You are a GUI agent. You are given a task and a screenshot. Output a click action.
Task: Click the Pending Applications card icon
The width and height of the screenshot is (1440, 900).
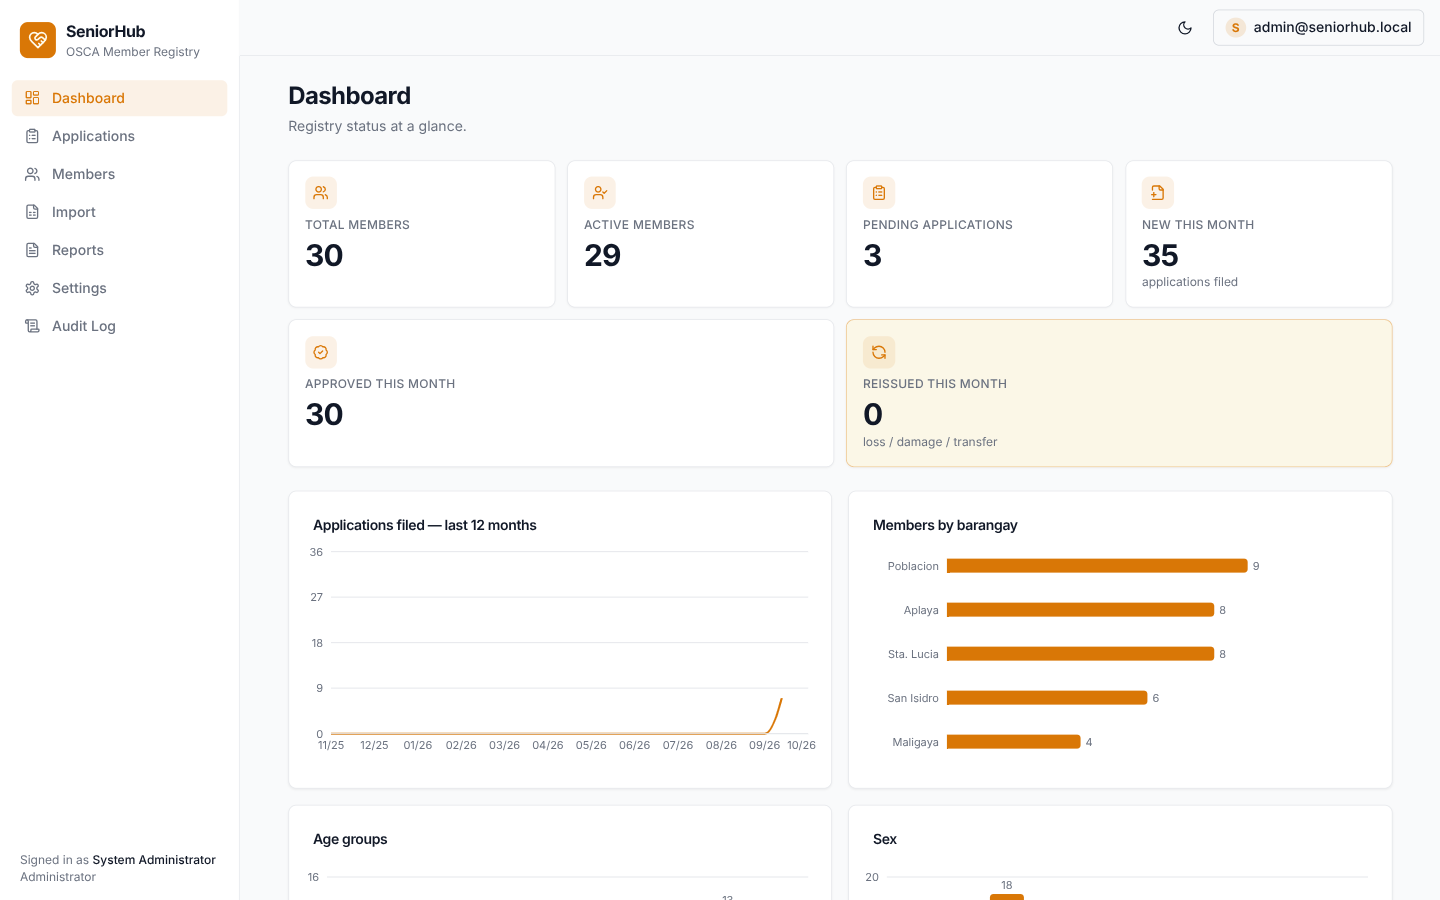(x=879, y=193)
